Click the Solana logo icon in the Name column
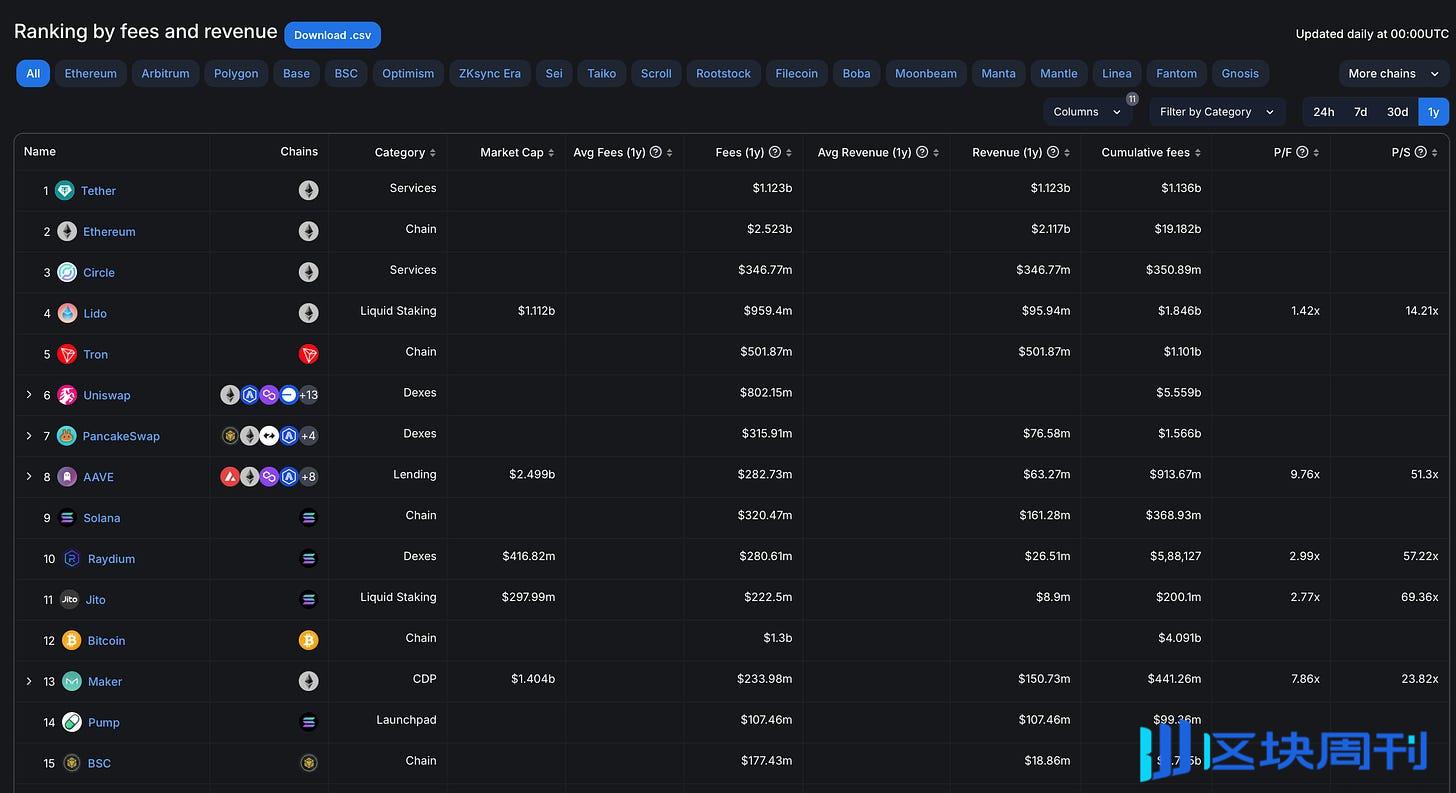This screenshot has height=793, width=1456. (x=67, y=518)
